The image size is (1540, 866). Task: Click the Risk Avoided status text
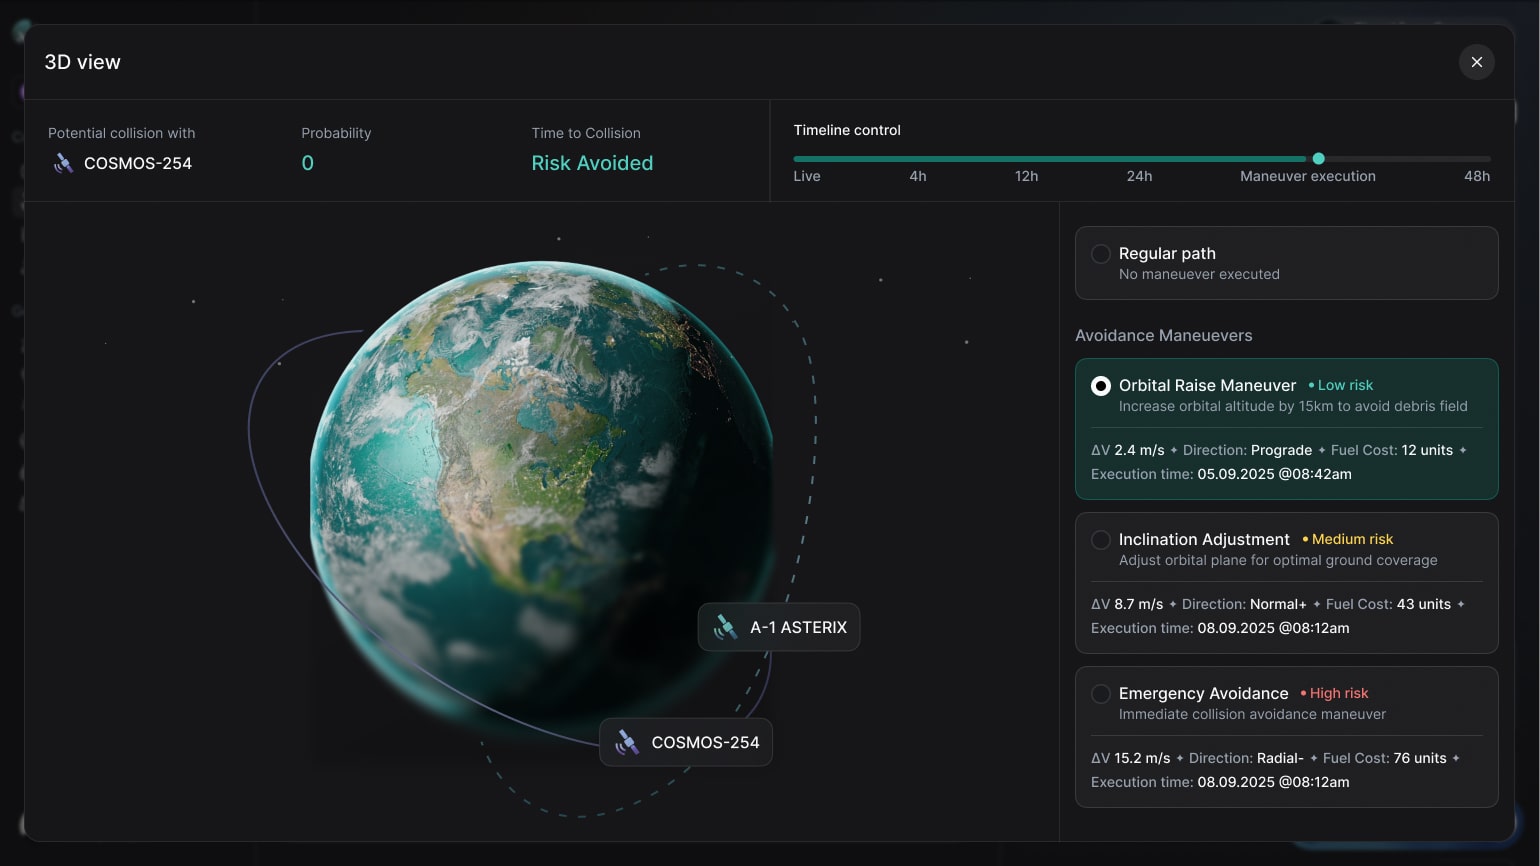click(592, 163)
